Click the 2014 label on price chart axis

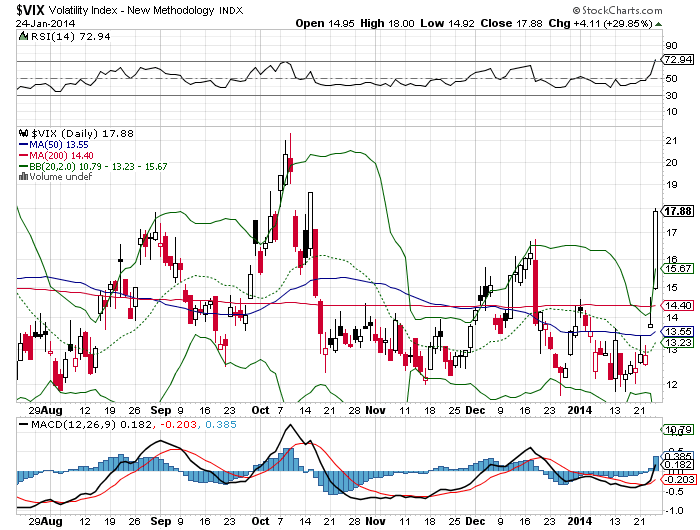[579, 410]
